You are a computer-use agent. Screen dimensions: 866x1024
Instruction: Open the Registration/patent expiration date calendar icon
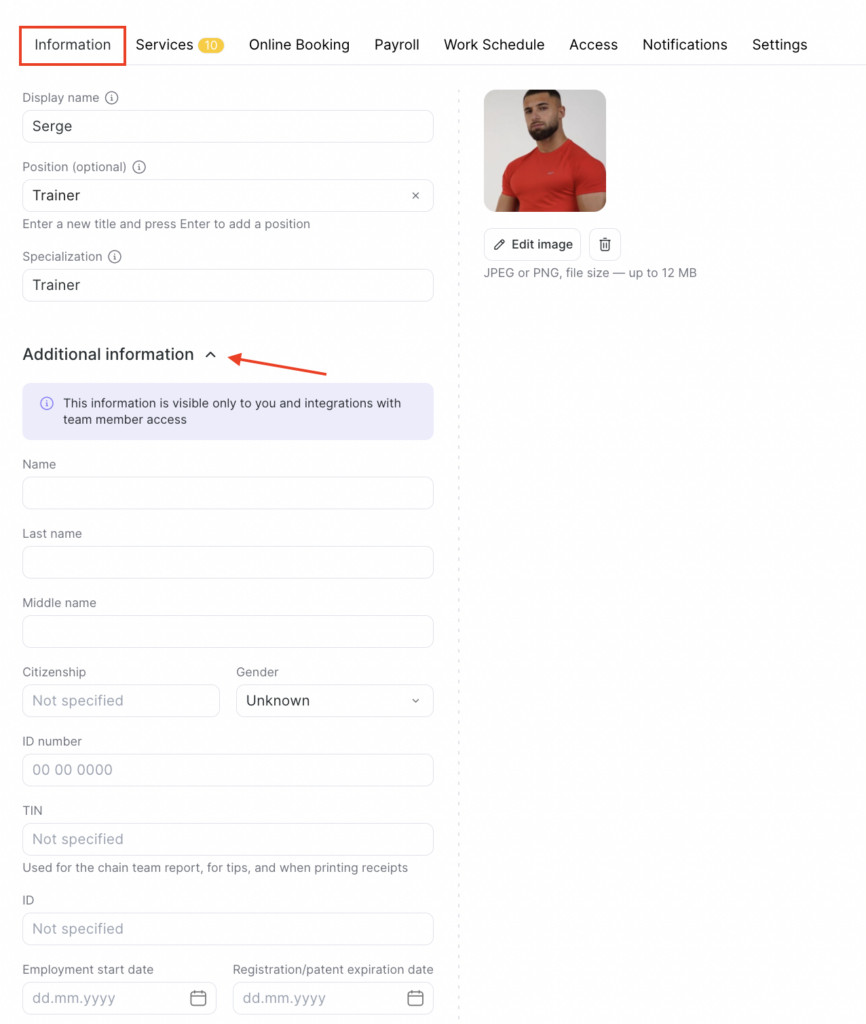415,998
